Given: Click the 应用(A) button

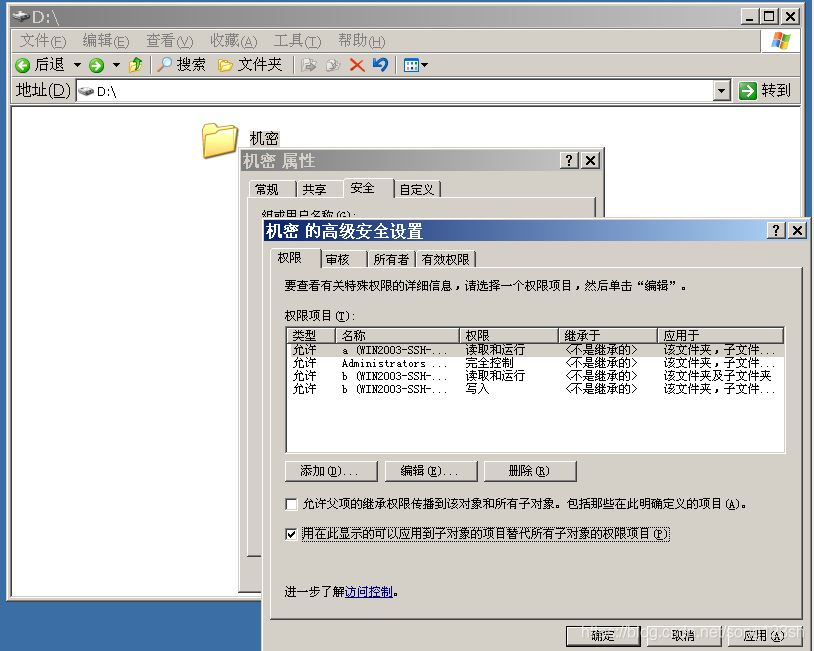Looking at the screenshot, I should coord(764,635).
